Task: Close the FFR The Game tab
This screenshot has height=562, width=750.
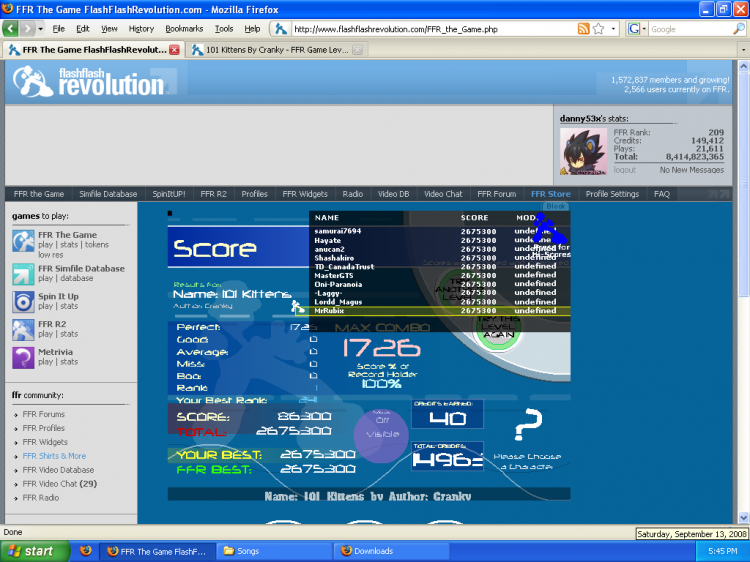Action: coord(174,50)
